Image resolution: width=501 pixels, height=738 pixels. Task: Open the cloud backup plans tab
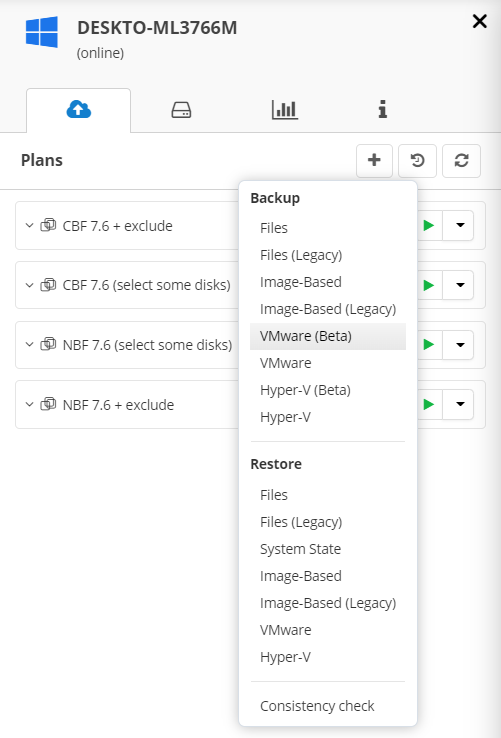coord(79,110)
